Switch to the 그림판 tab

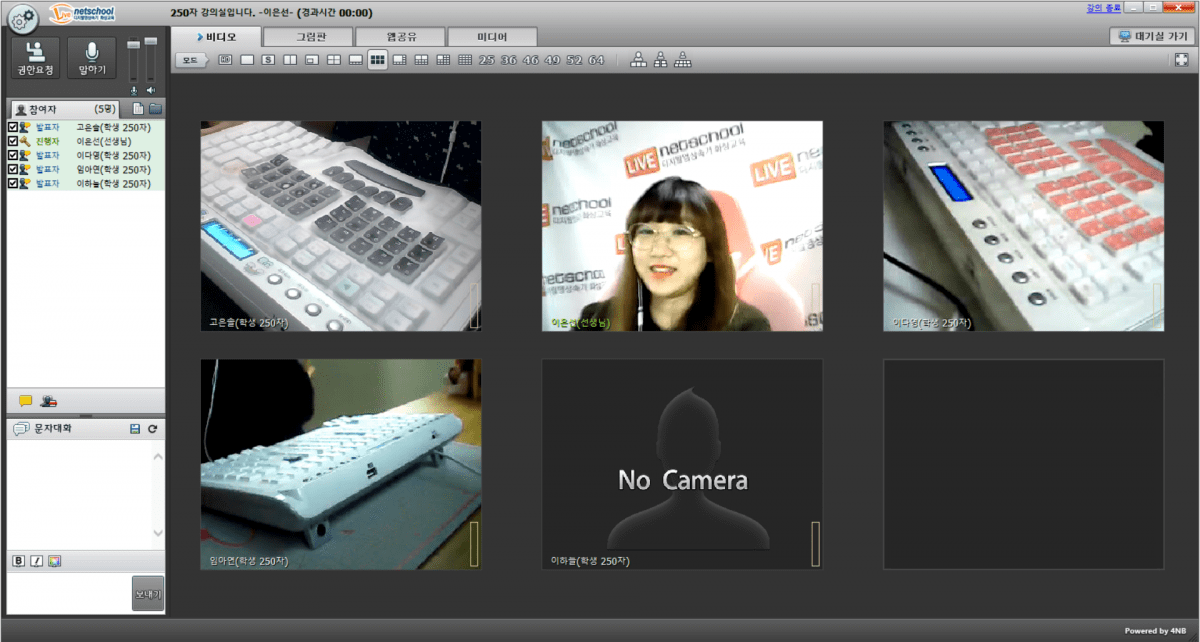pos(309,37)
